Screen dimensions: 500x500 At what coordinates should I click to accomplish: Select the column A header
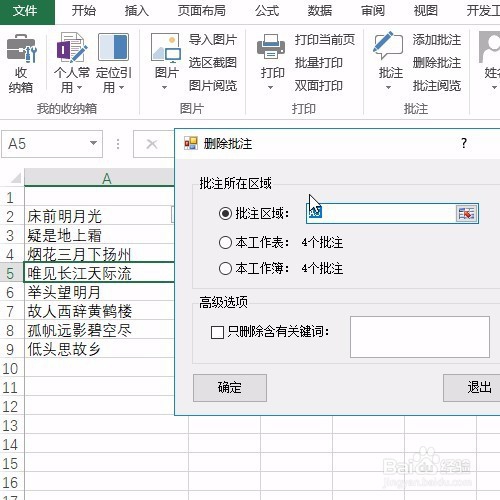99,178
